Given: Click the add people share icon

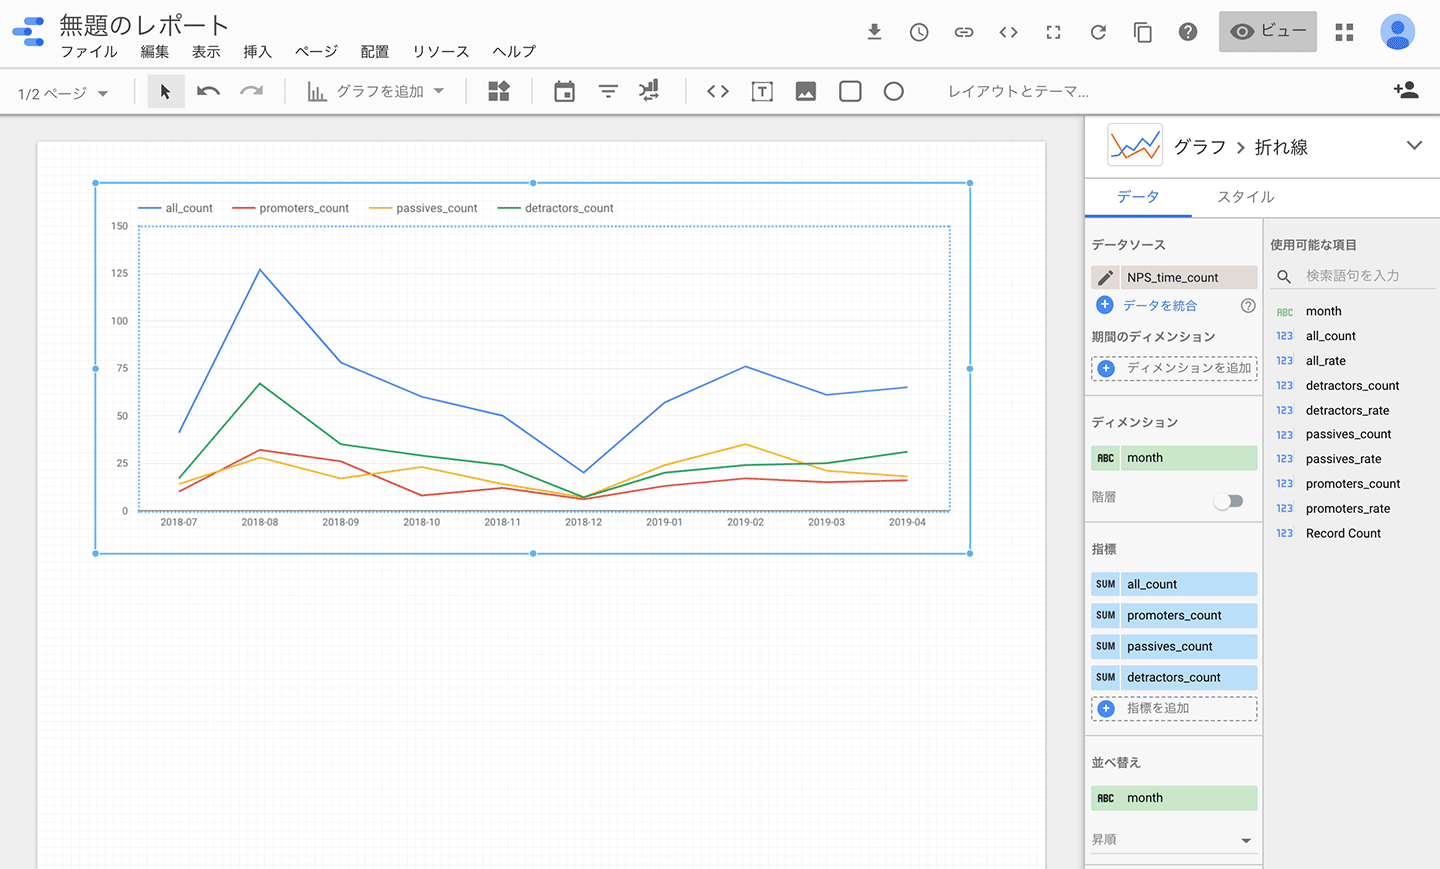Looking at the screenshot, I should [x=1405, y=90].
